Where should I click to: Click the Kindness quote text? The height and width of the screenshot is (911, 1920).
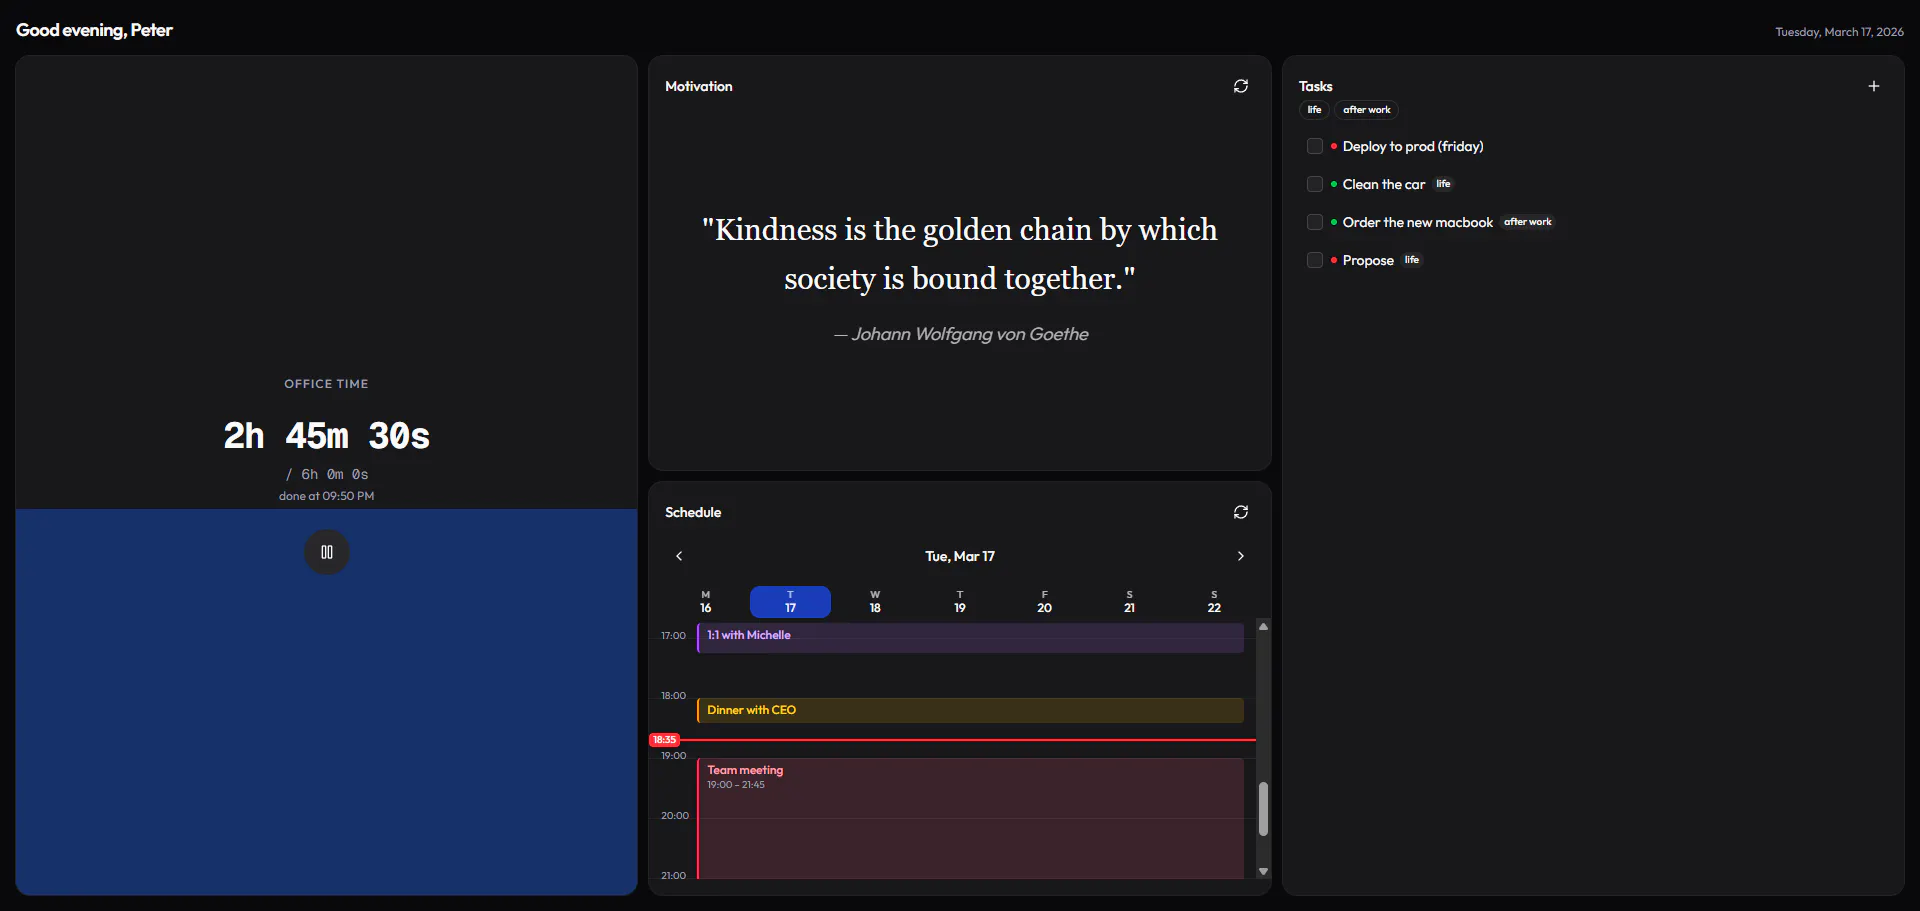(x=960, y=254)
